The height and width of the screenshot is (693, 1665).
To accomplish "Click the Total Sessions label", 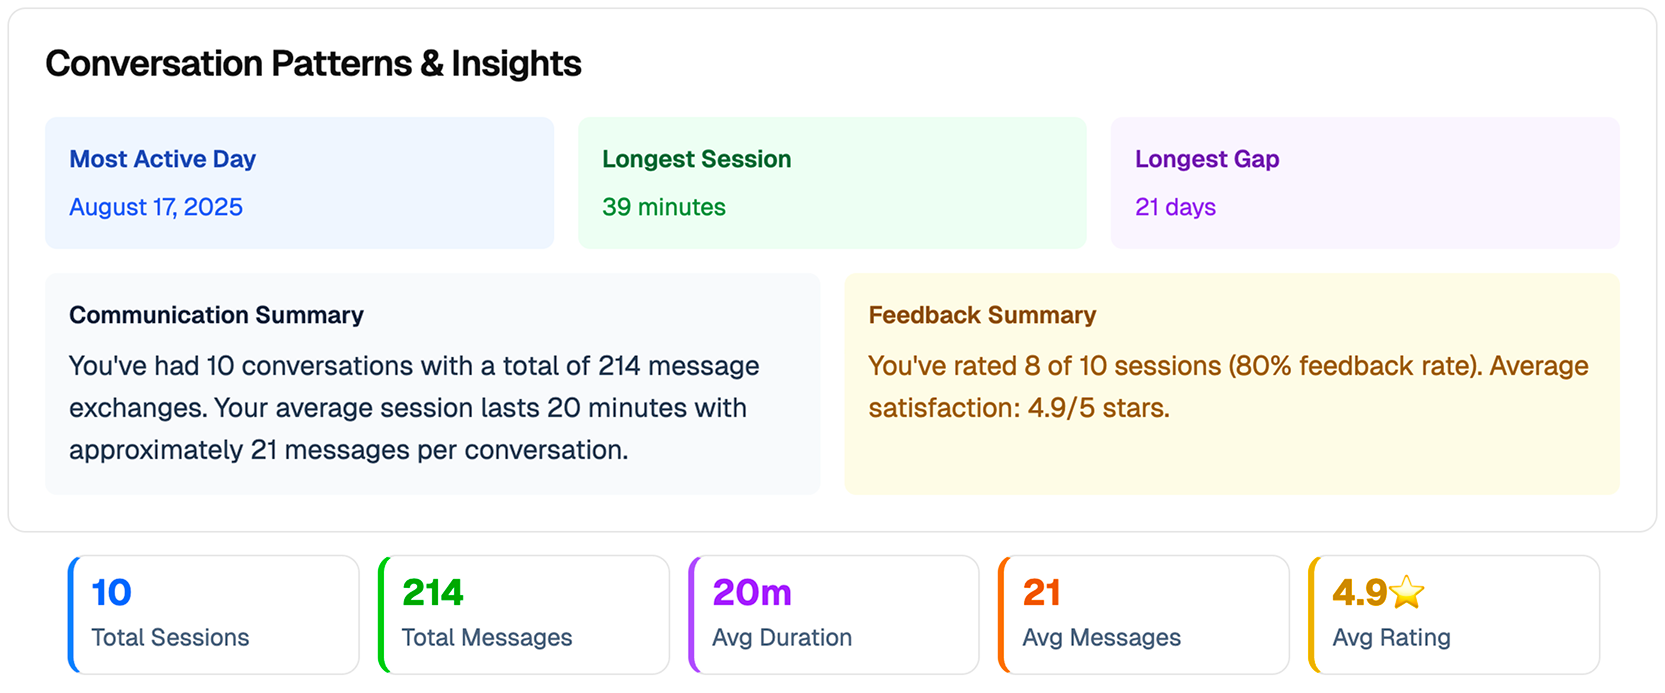I will click(x=170, y=637).
